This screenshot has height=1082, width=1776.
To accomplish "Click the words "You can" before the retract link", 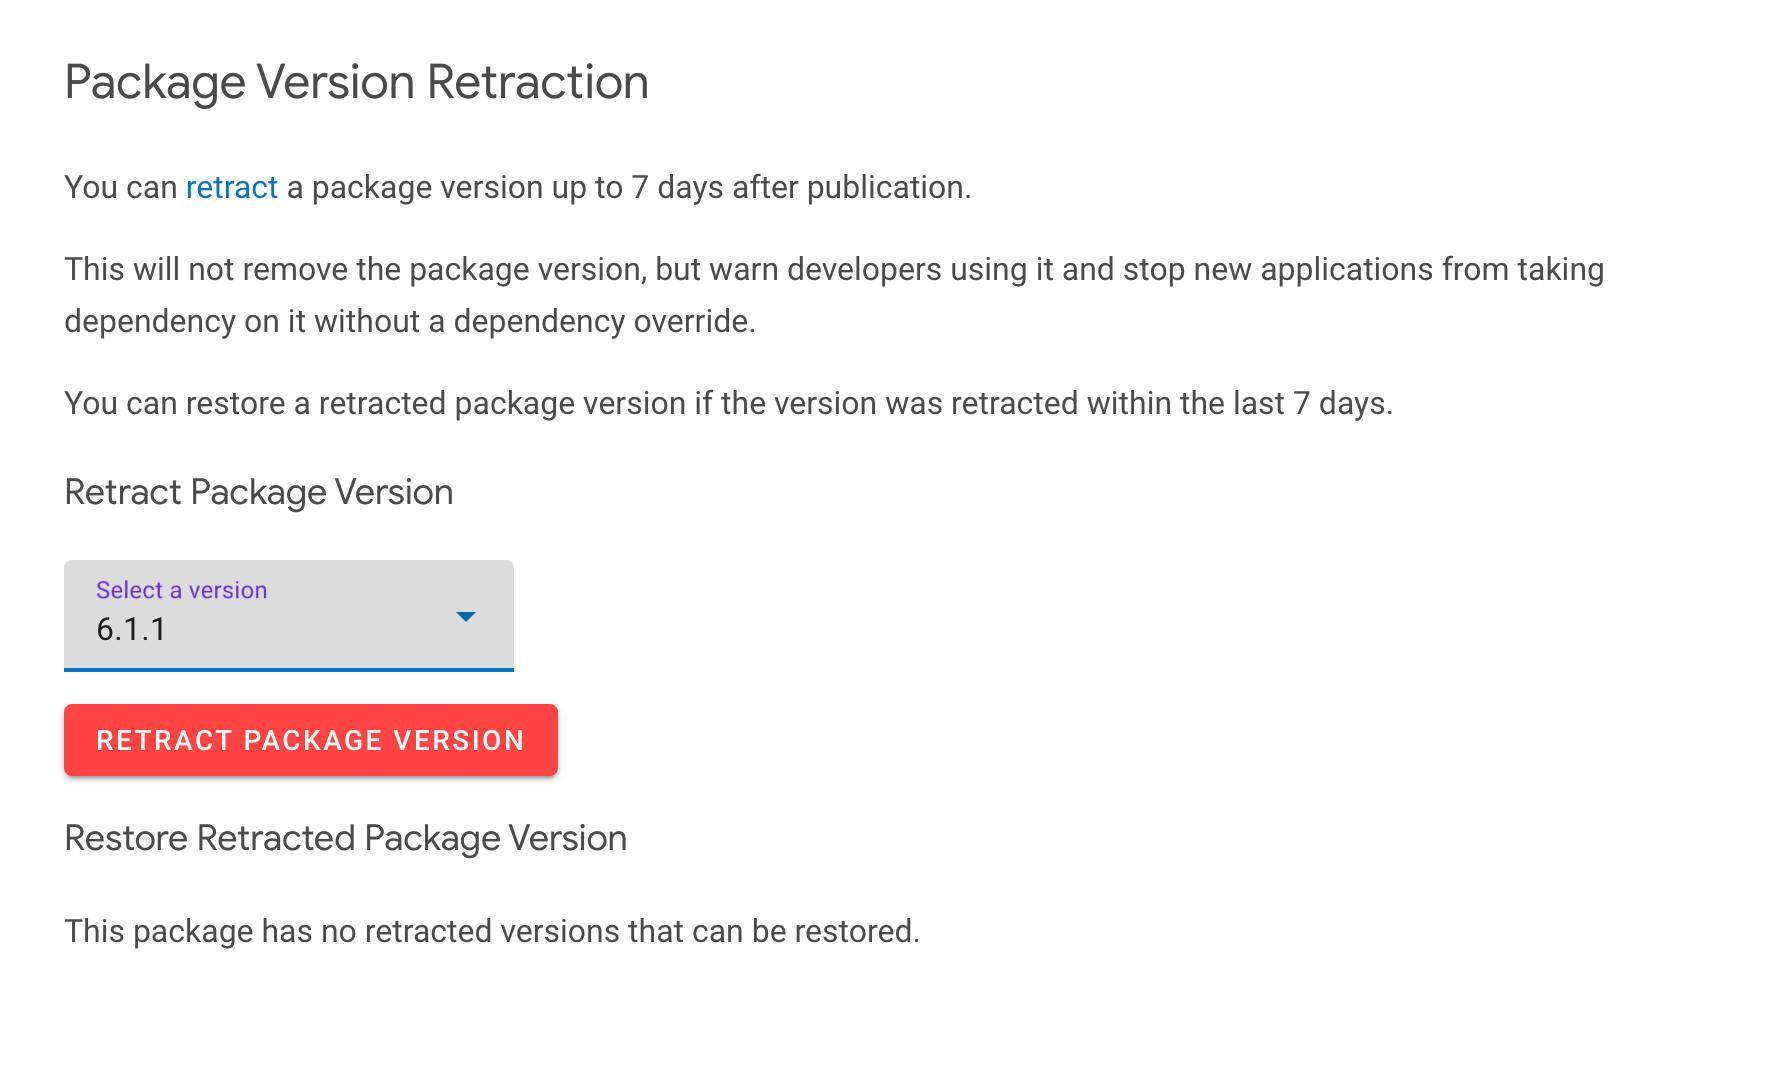I will pyautogui.click(x=120, y=188).
